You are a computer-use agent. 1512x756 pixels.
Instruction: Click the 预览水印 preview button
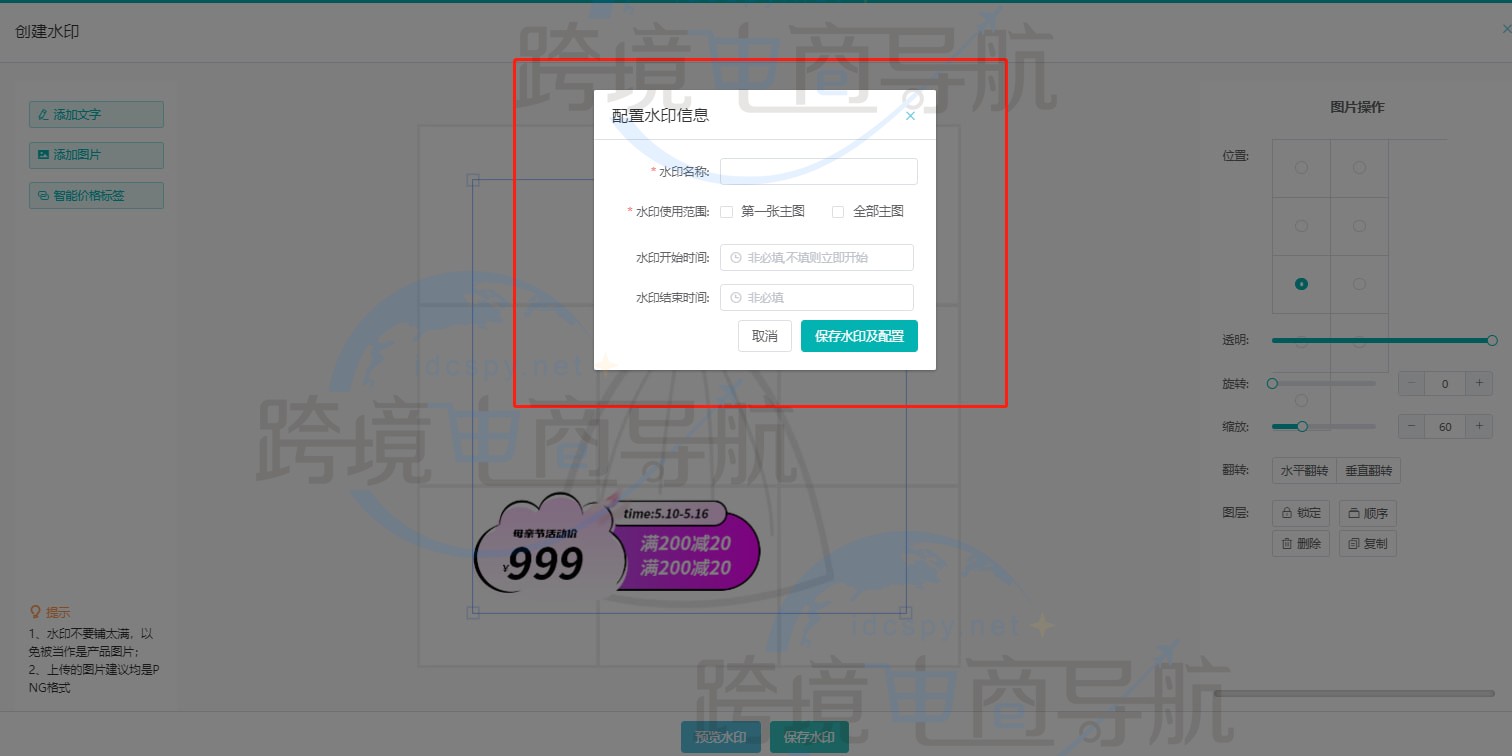pyautogui.click(x=719, y=736)
